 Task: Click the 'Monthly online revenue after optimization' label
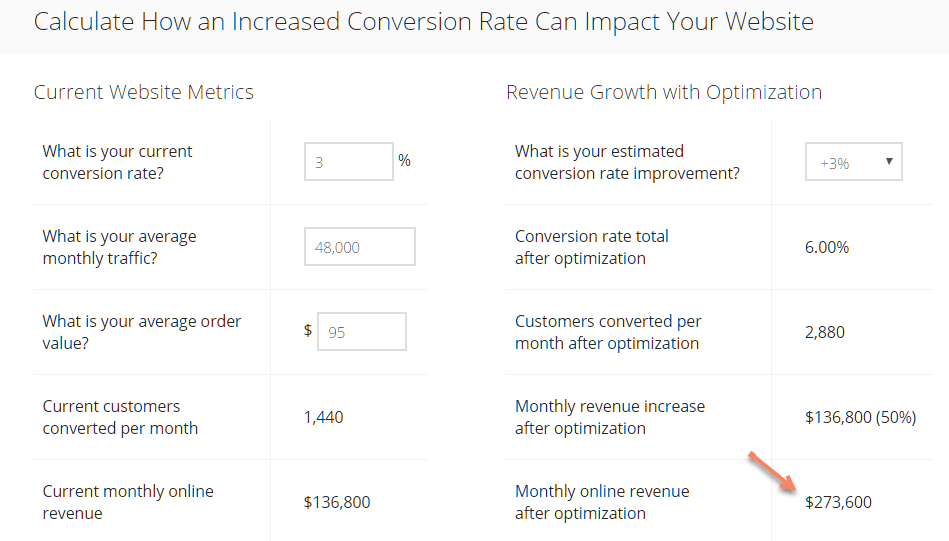coord(602,502)
